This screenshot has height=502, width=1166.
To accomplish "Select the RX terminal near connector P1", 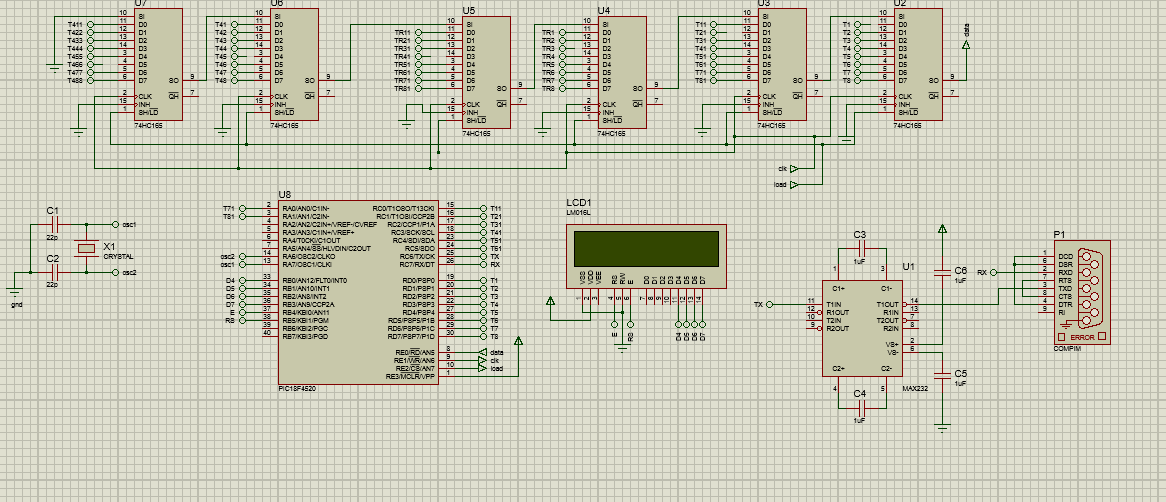I will pyautogui.click(x=992, y=272).
